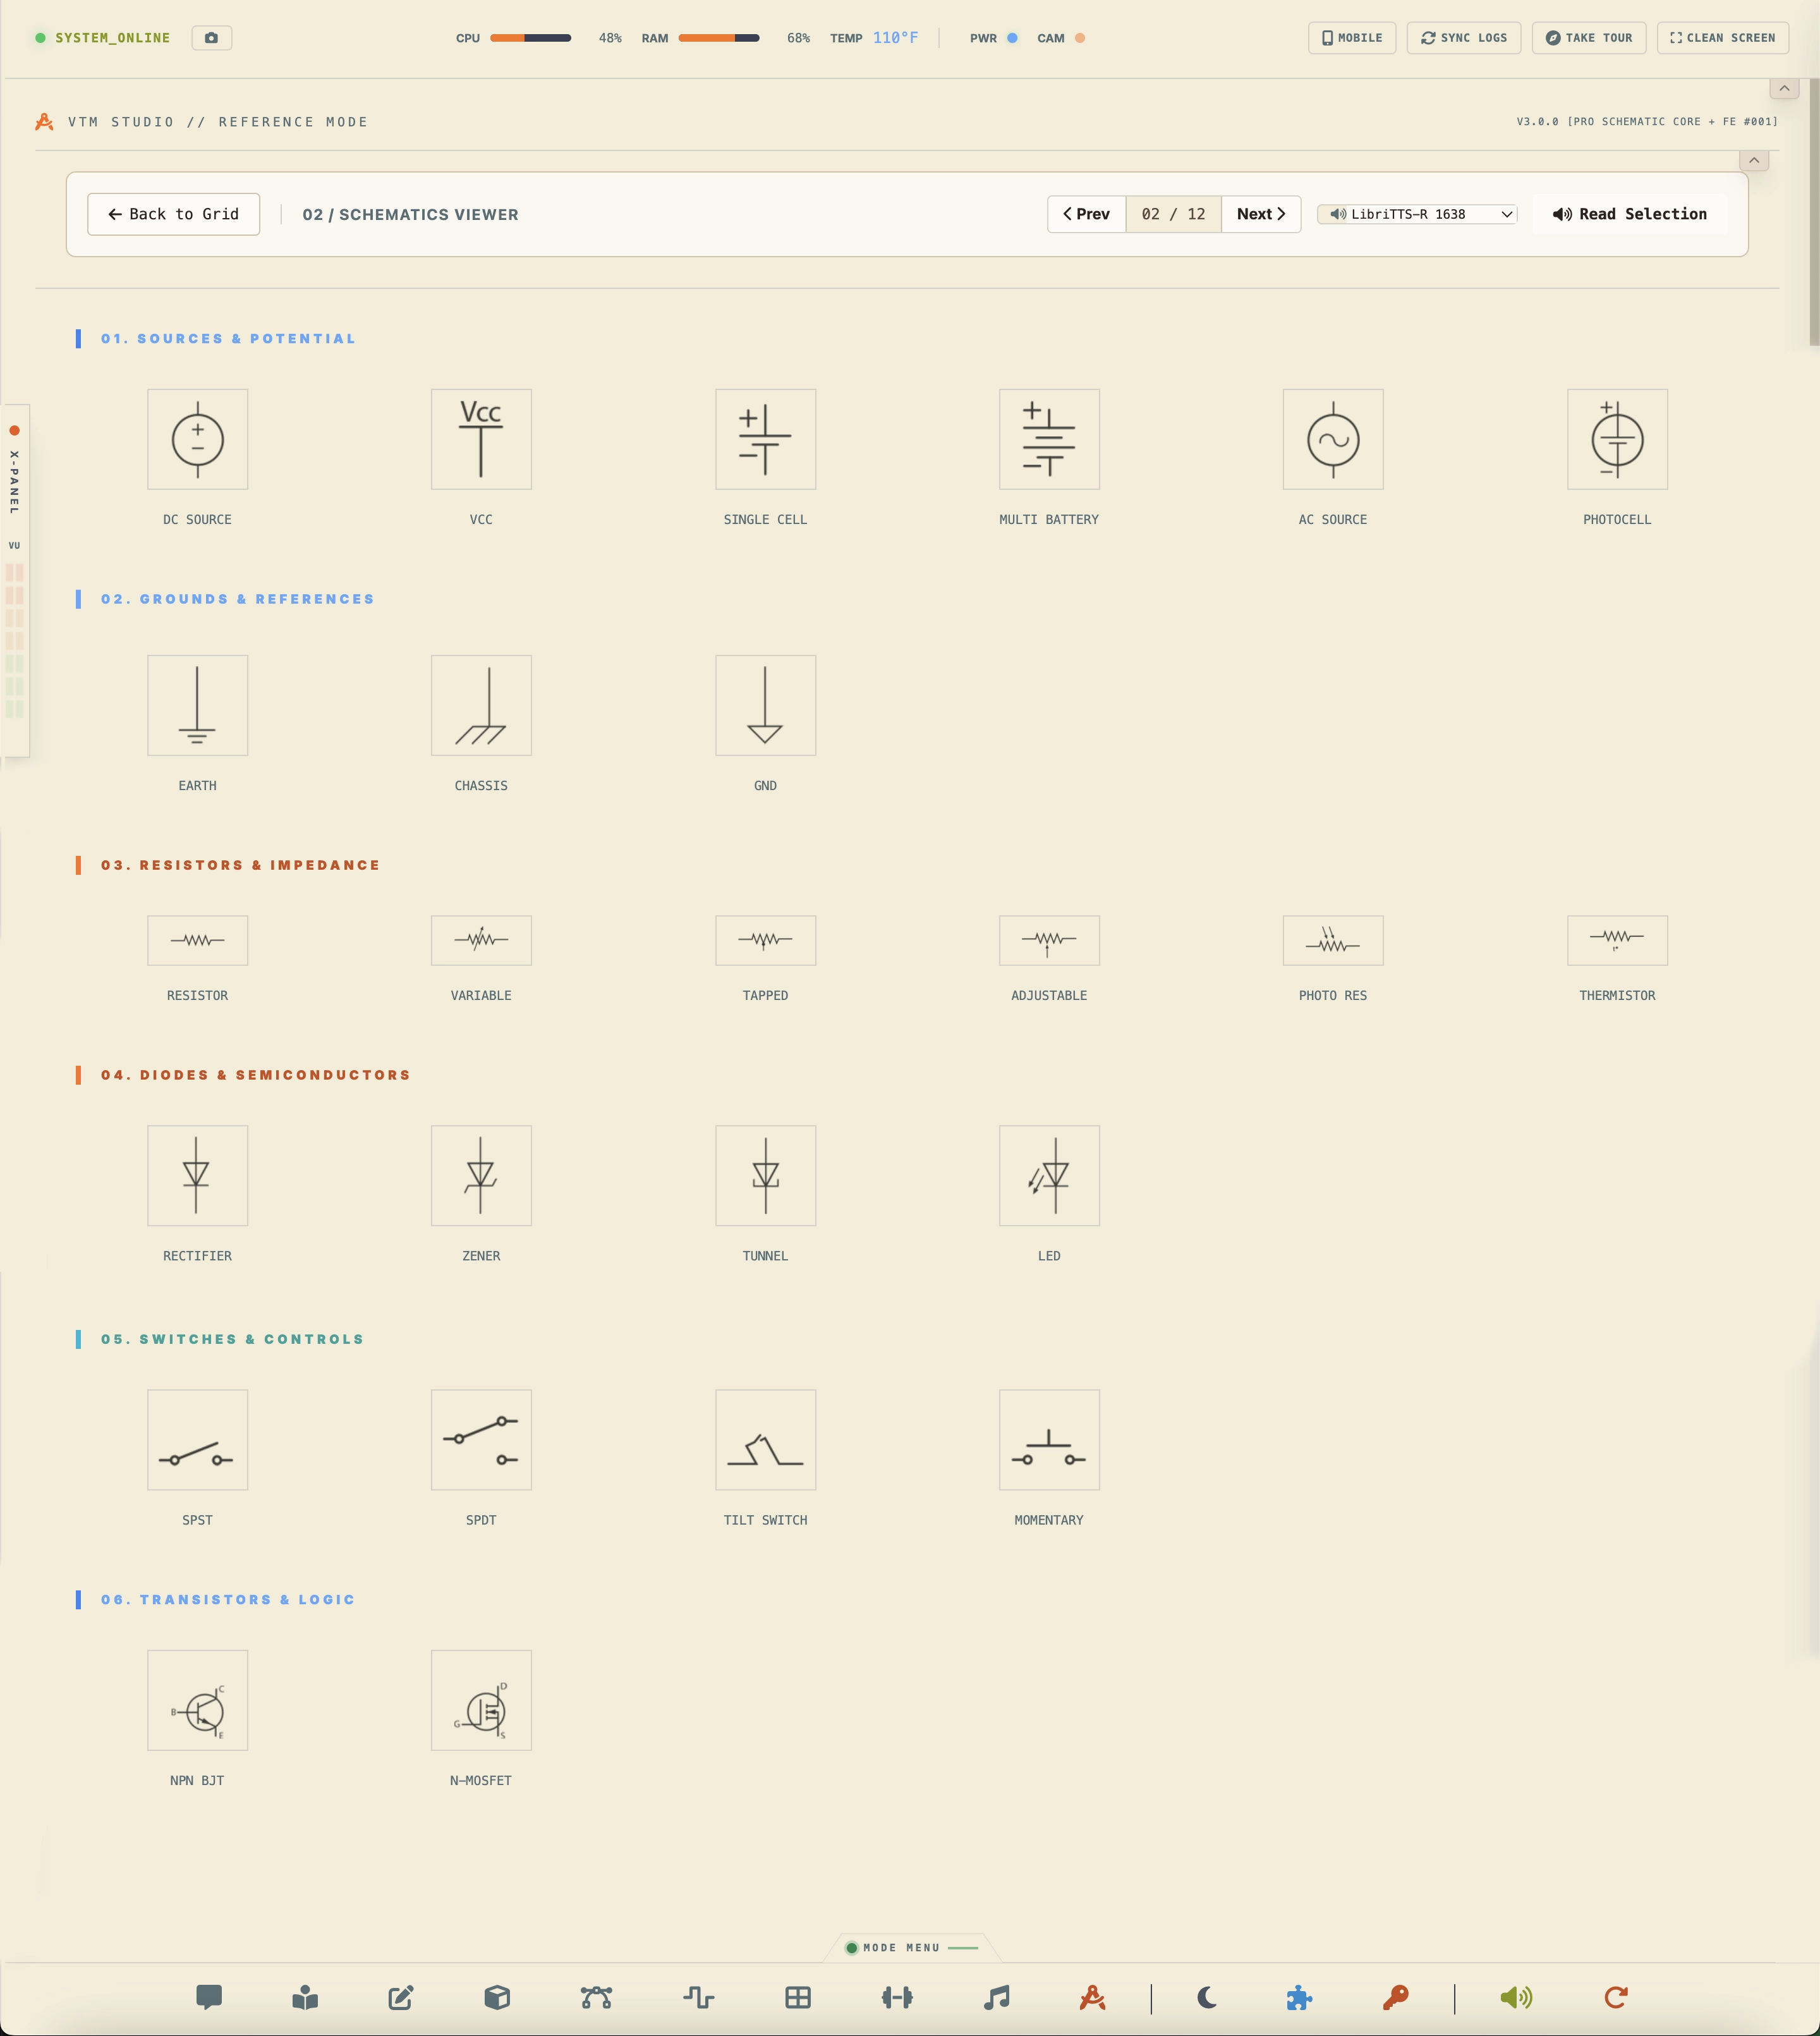Start the Take Tour button
The height and width of the screenshot is (2036, 1820).
(1588, 38)
